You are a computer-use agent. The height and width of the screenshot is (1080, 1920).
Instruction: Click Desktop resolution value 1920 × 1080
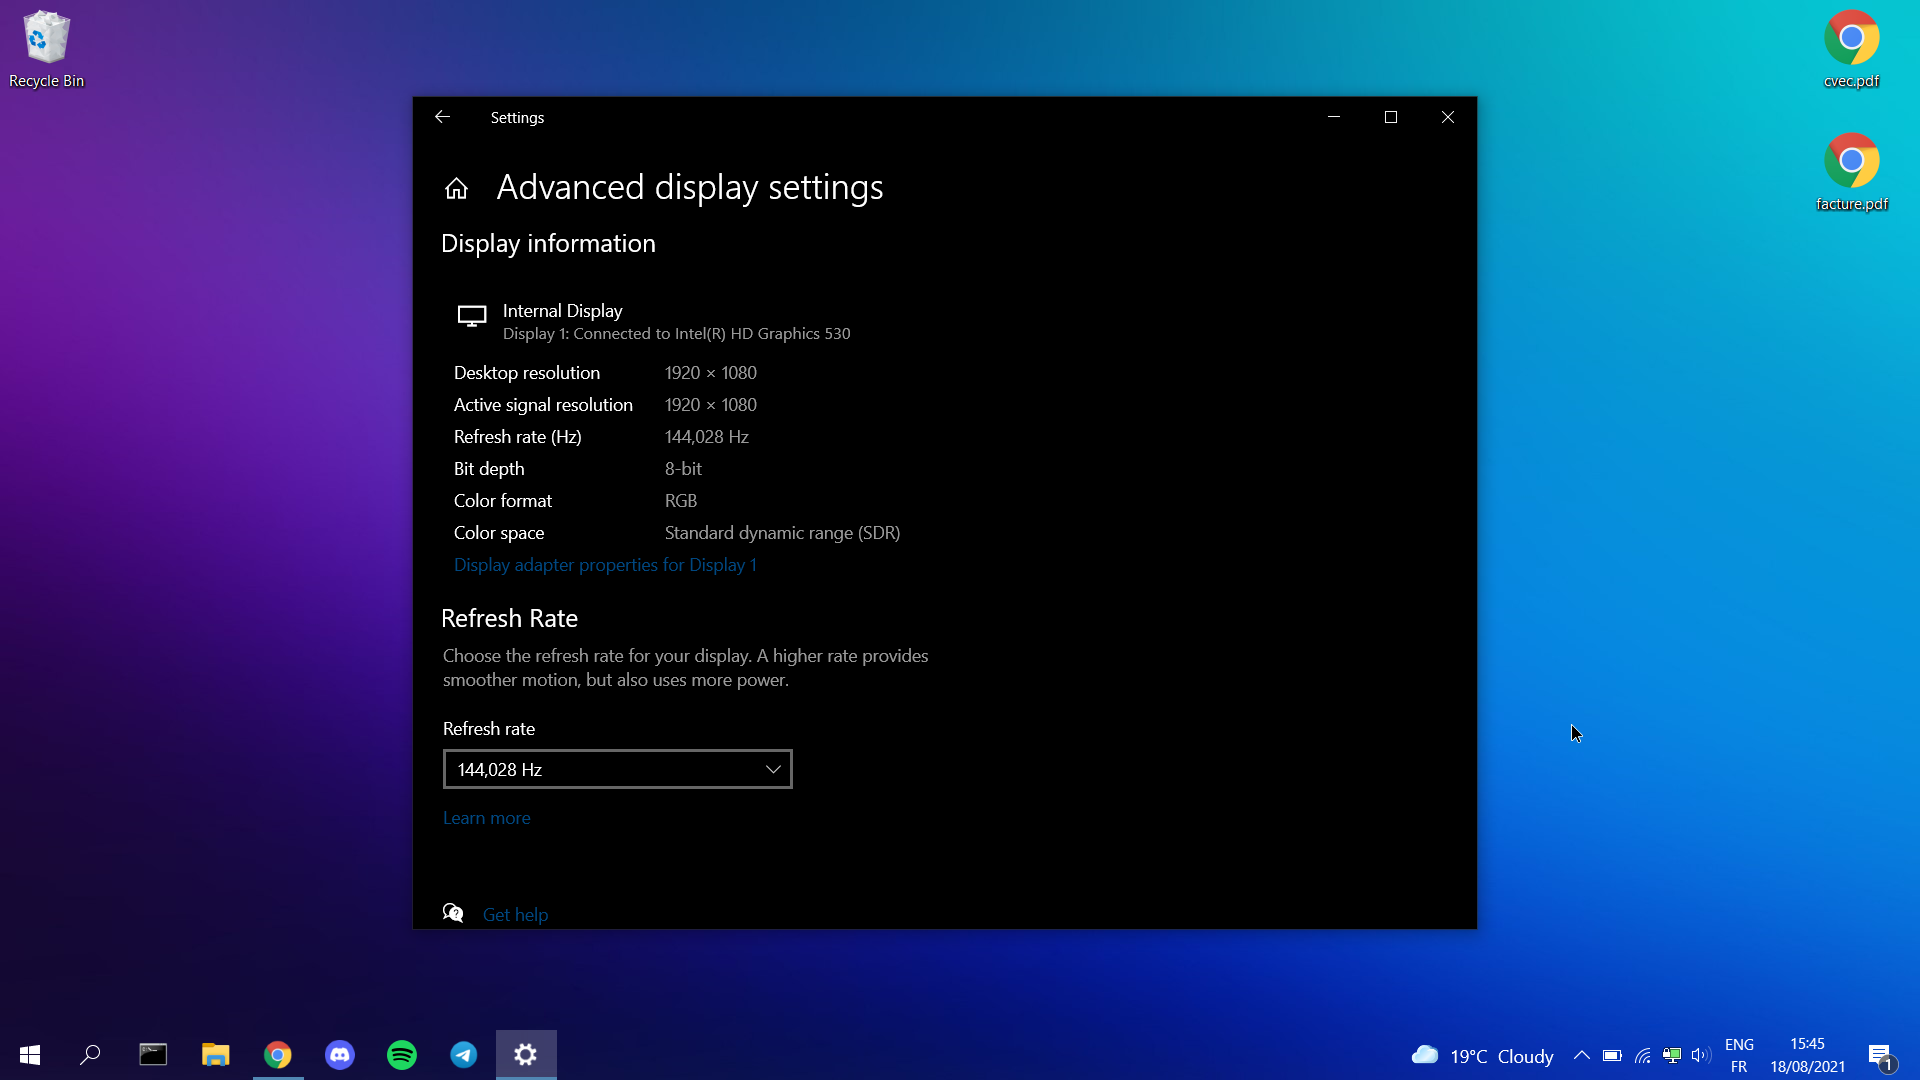[710, 373]
